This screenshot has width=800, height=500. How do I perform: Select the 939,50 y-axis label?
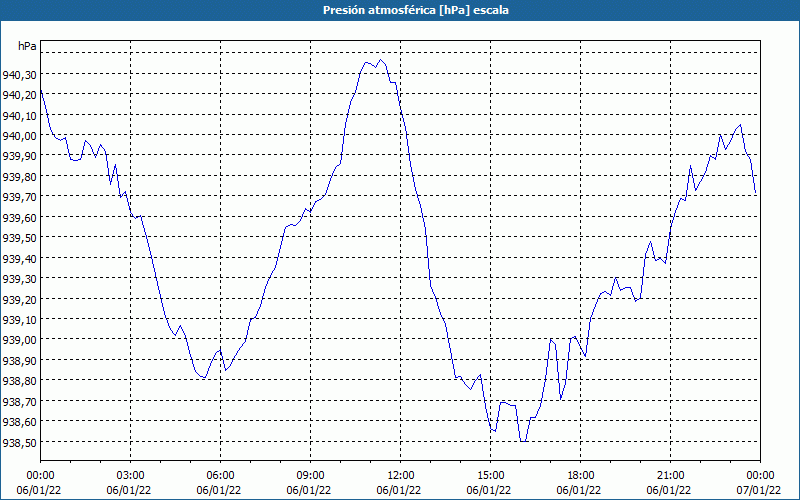pyautogui.click(x=19, y=238)
